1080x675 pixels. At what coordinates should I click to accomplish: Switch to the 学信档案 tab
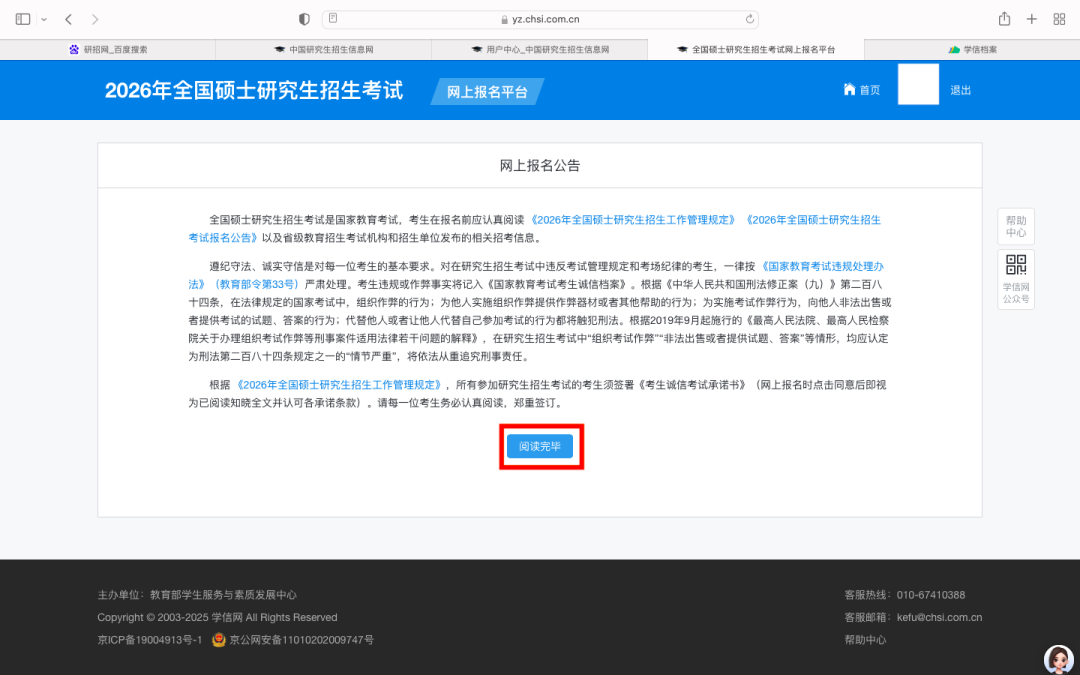pyautogui.click(x=972, y=49)
